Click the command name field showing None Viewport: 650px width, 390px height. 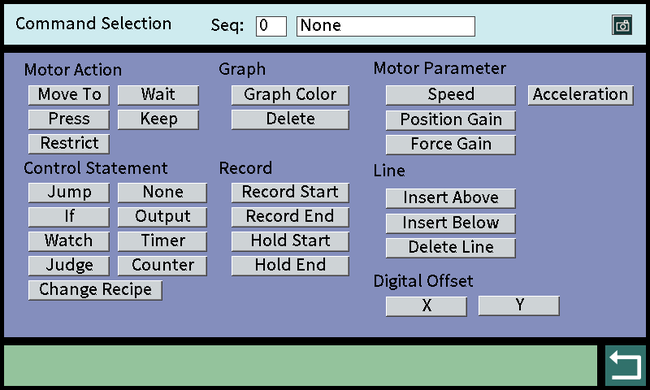(x=386, y=26)
